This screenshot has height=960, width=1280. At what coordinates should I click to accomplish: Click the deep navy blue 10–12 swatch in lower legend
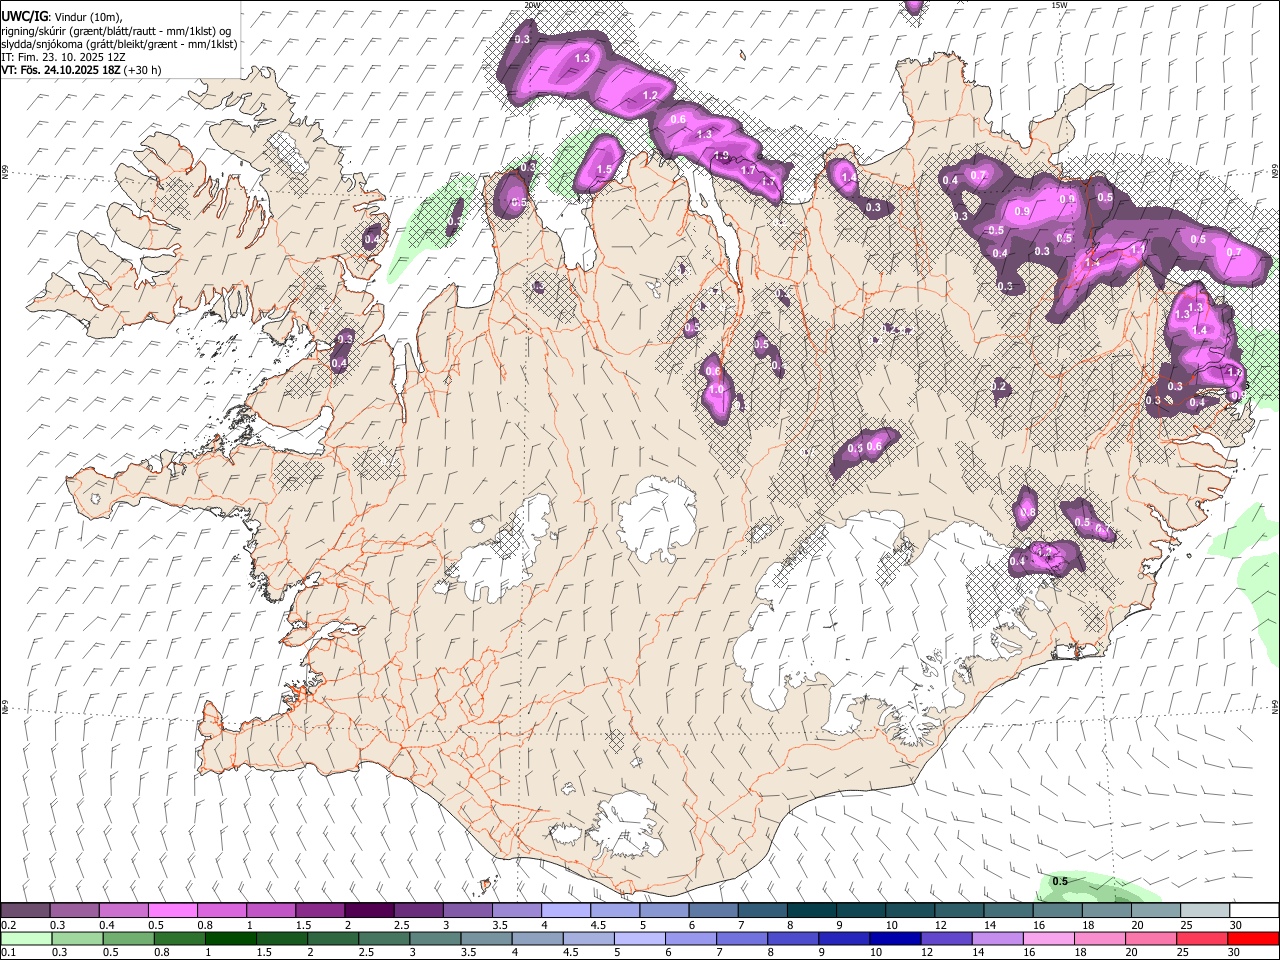pyautogui.click(x=895, y=938)
